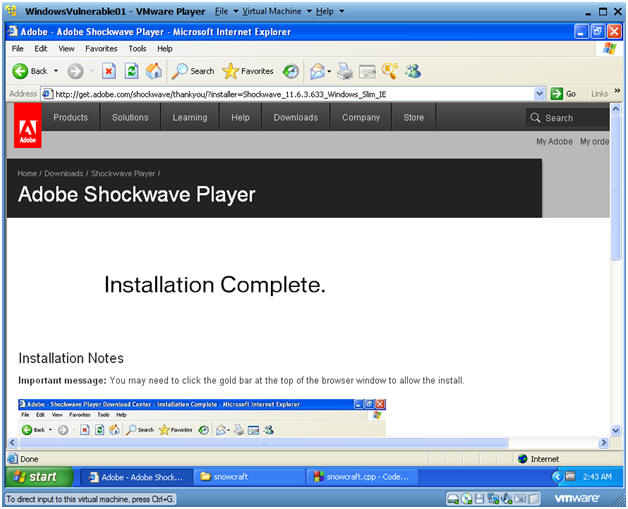Screen dimensions: 628x509
Task: Open Adobe Products navigation tab
Action: [x=70, y=117]
